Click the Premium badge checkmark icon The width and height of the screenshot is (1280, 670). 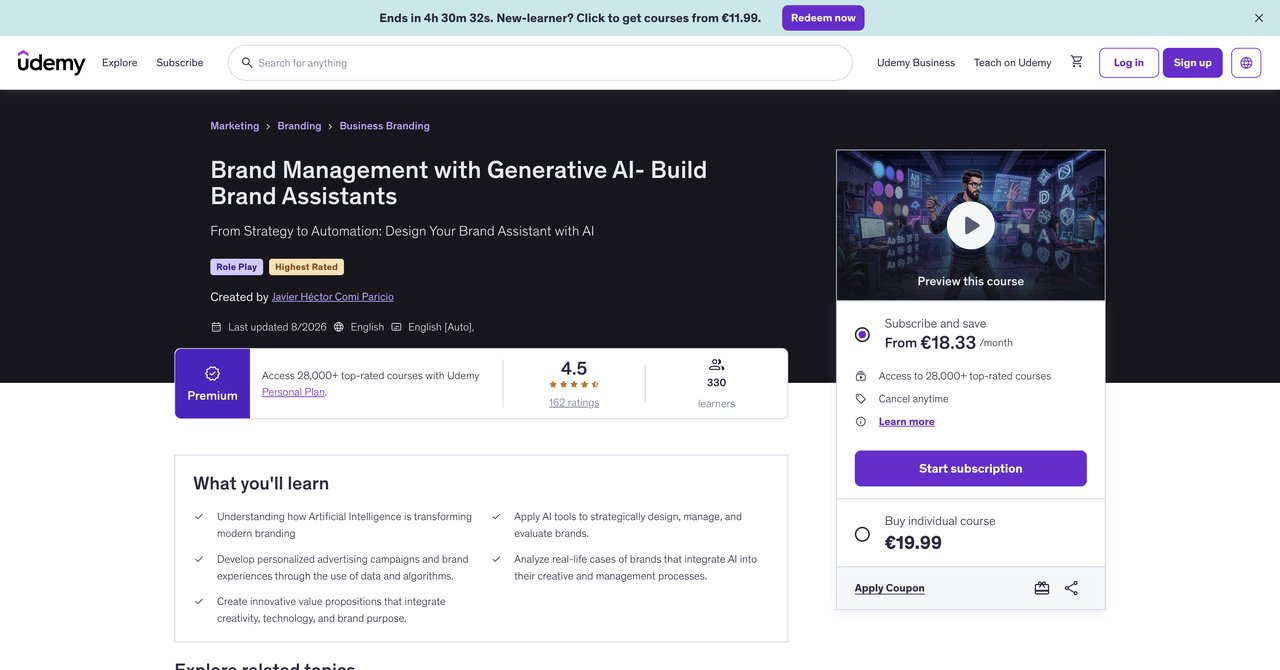coord(212,373)
